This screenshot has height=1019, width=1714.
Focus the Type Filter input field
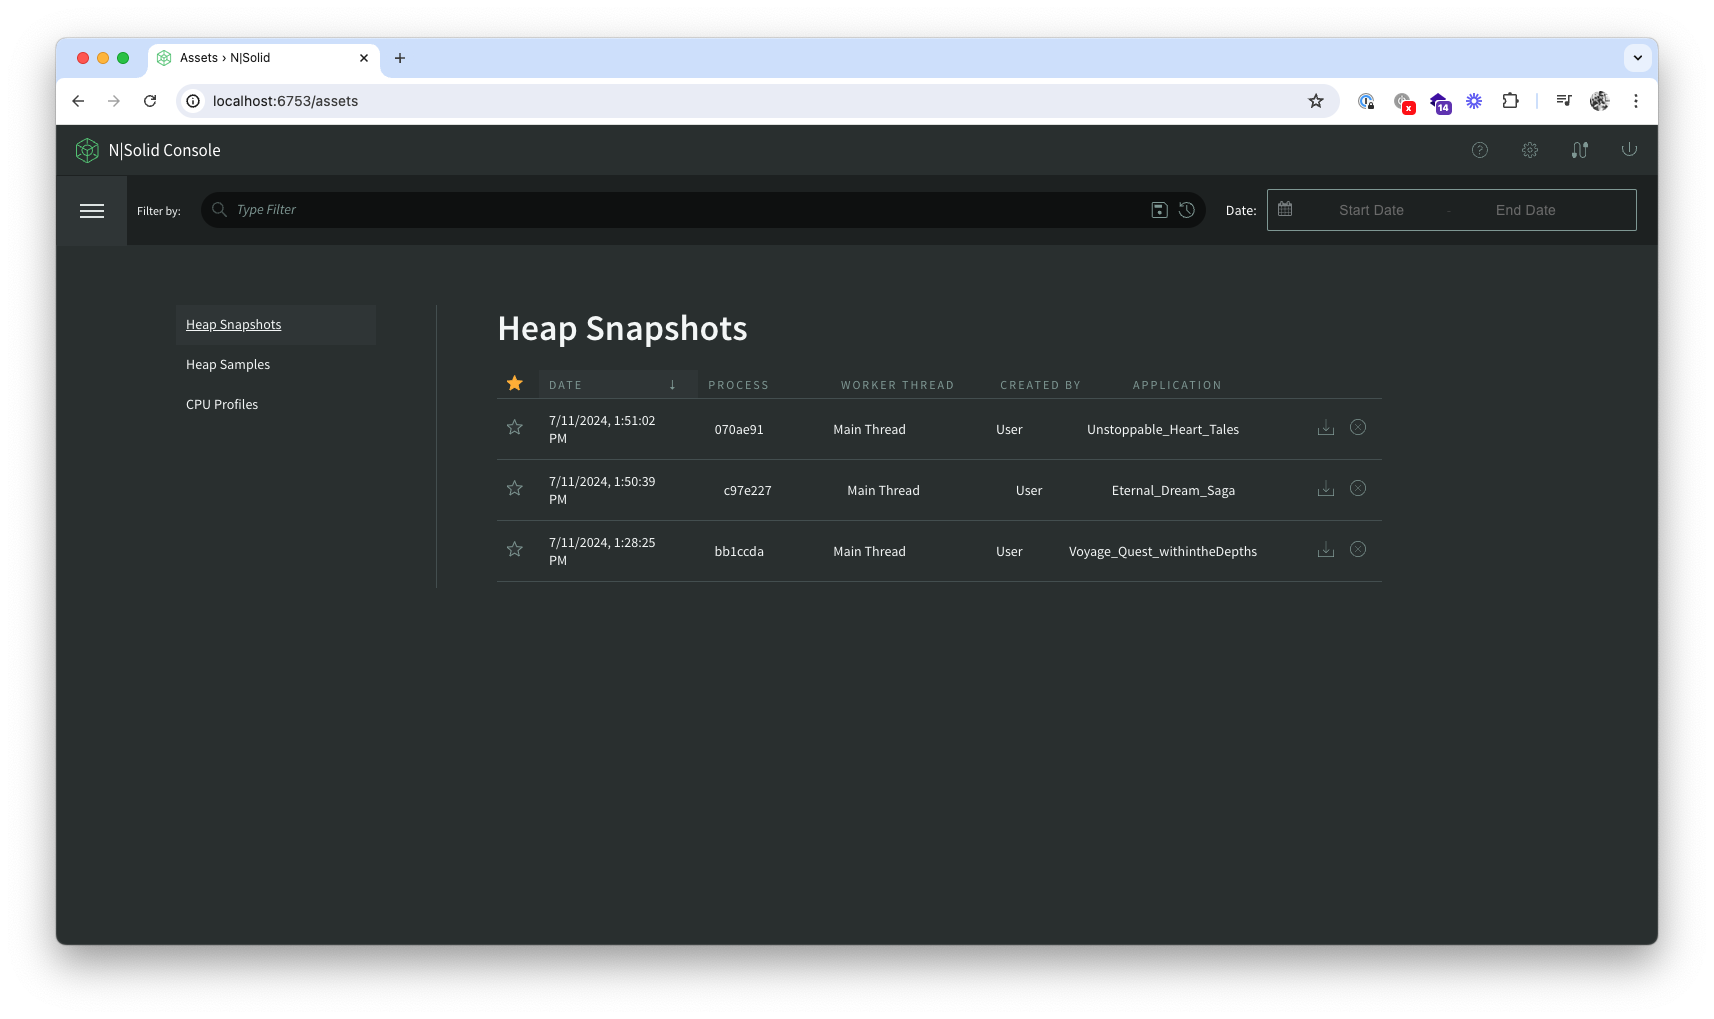click(690, 210)
